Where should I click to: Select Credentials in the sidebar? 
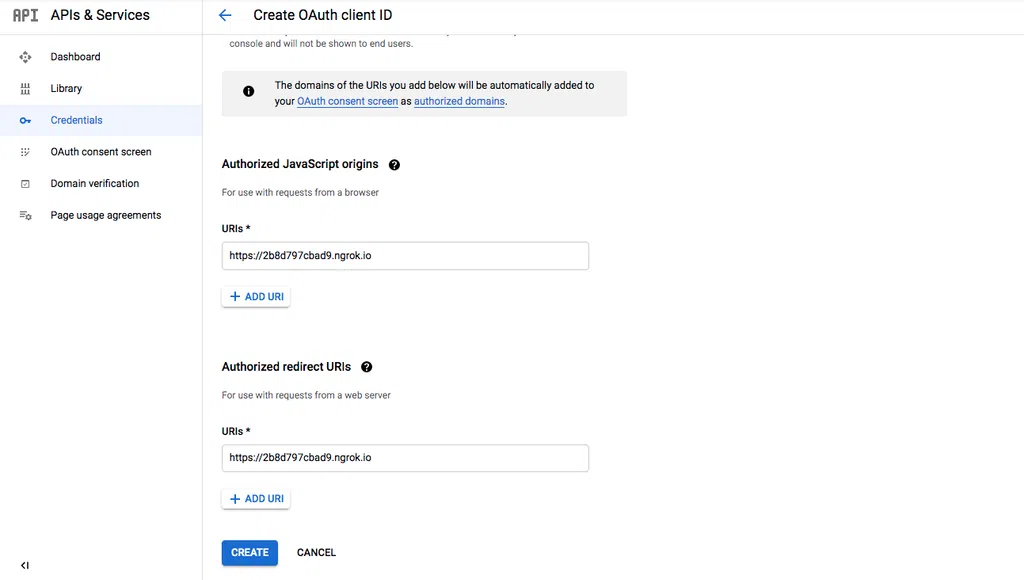pyautogui.click(x=76, y=120)
